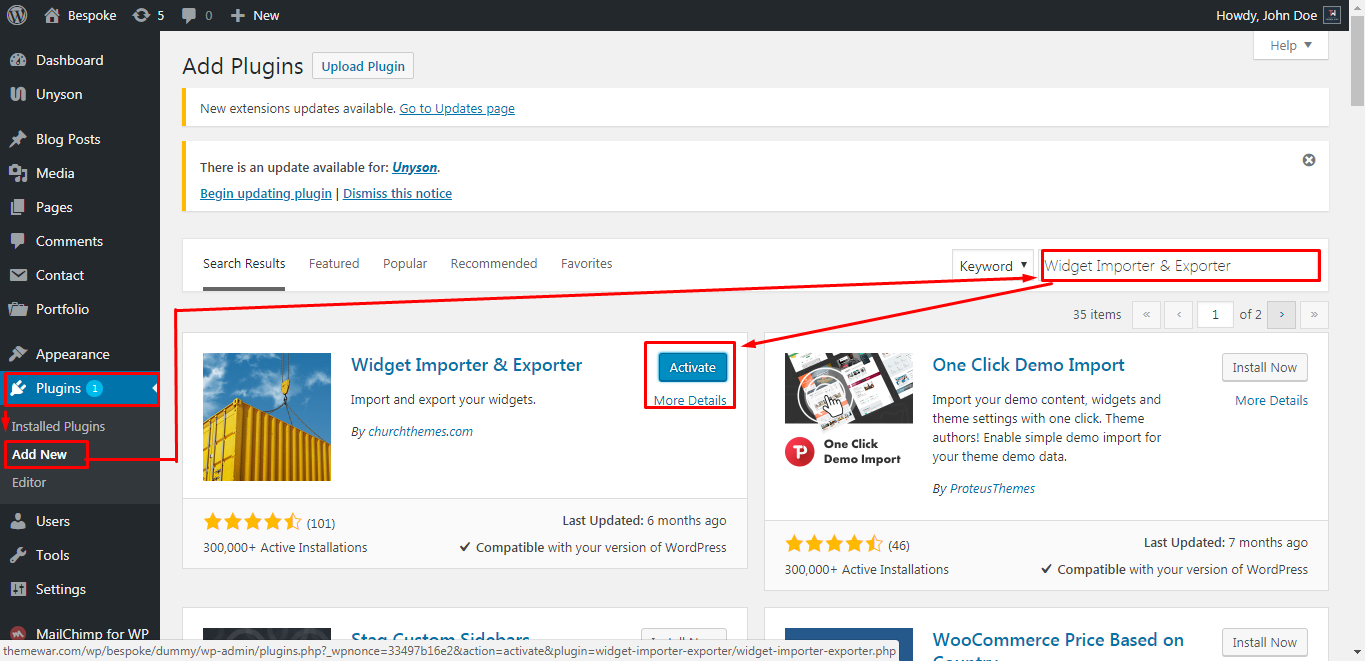The image size is (1365, 661).
Task: Open the Bespoke site home icon
Action: click(52, 15)
